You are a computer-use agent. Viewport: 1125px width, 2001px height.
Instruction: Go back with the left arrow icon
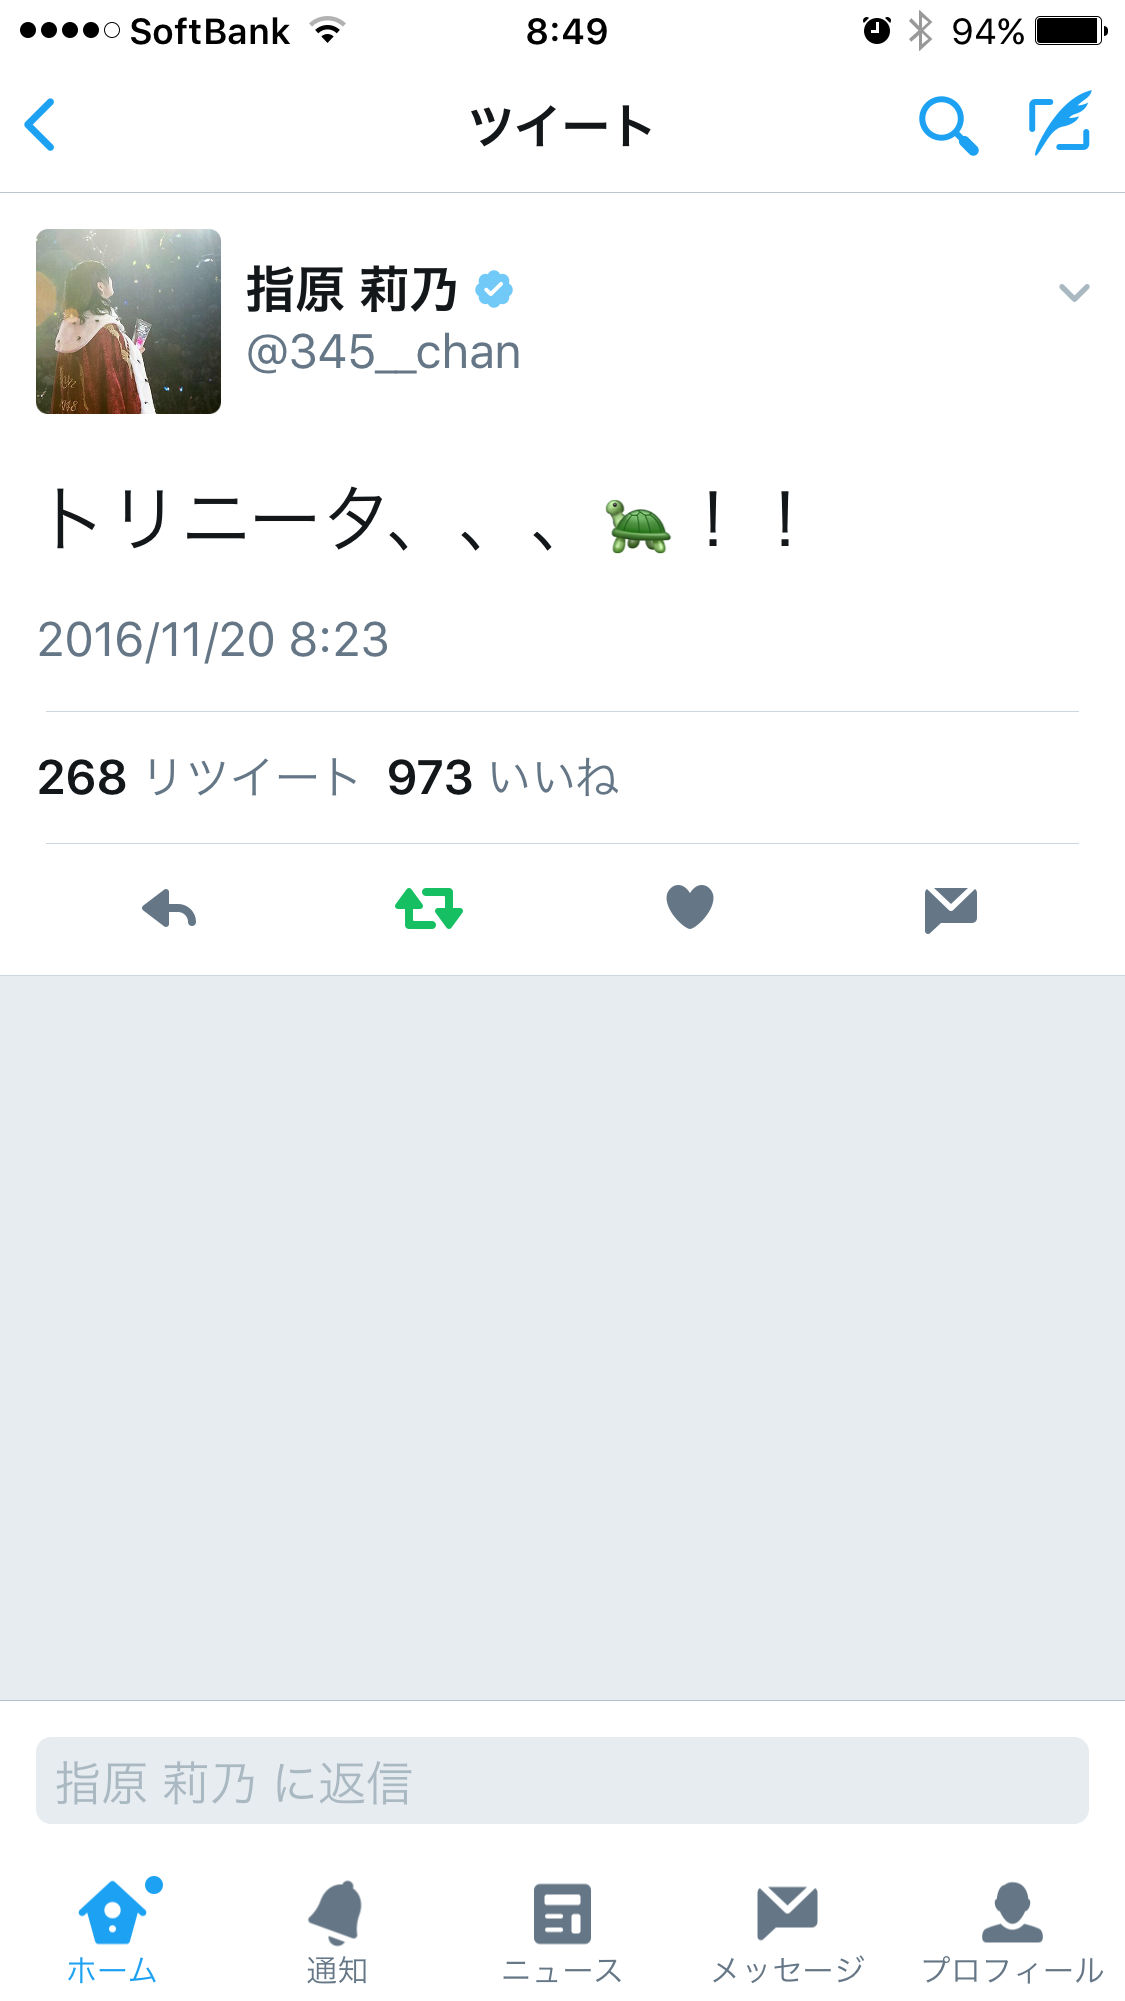pyautogui.click(x=40, y=125)
